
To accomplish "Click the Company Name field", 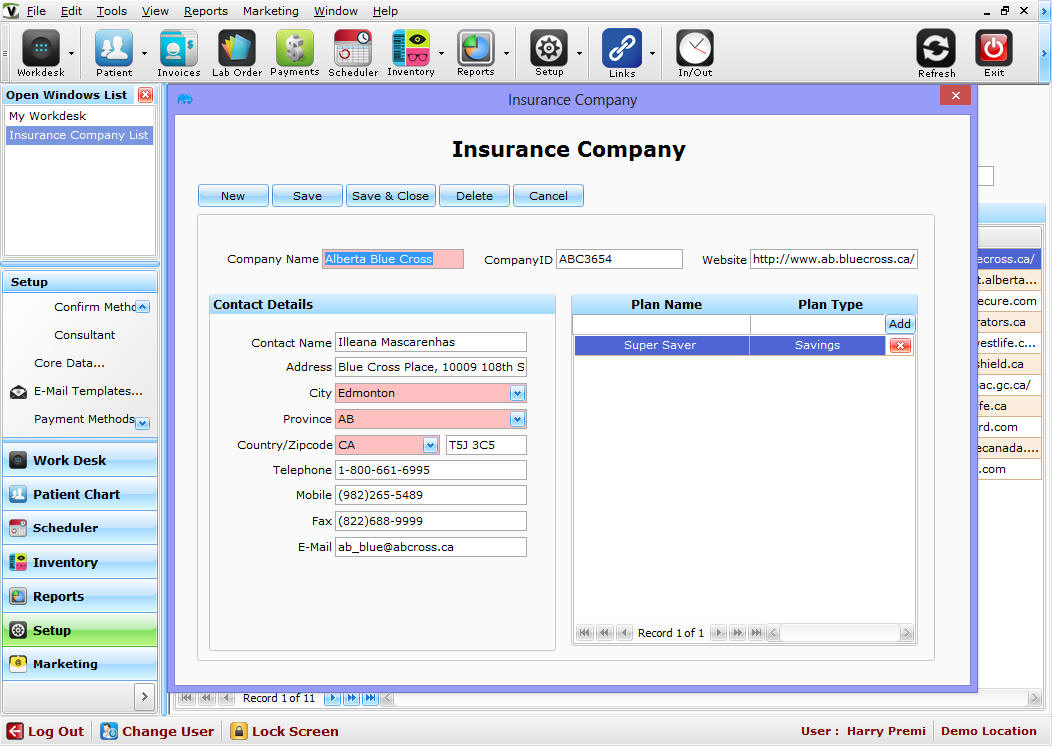I will coord(392,259).
